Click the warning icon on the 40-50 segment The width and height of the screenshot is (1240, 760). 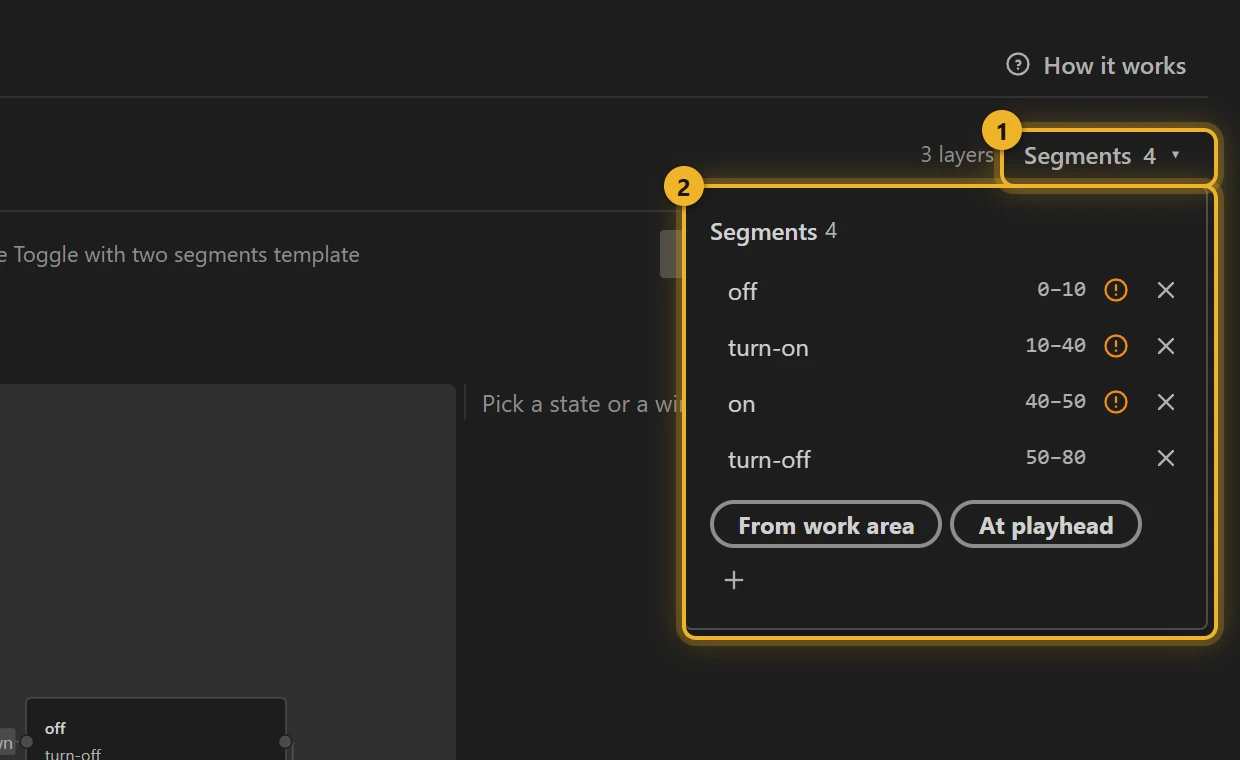[1116, 402]
